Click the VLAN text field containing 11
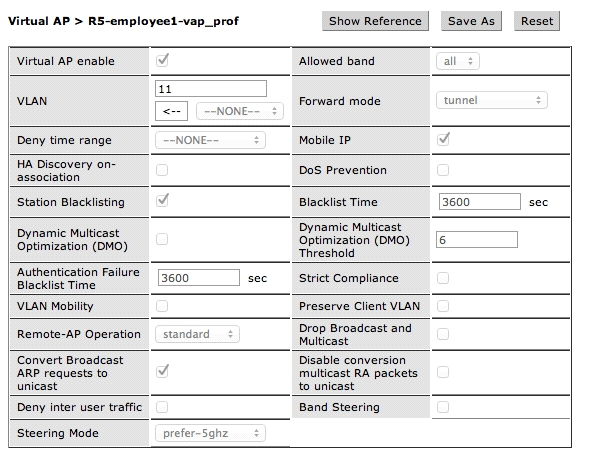This screenshot has width=593, height=469. click(x=211, y=89)
